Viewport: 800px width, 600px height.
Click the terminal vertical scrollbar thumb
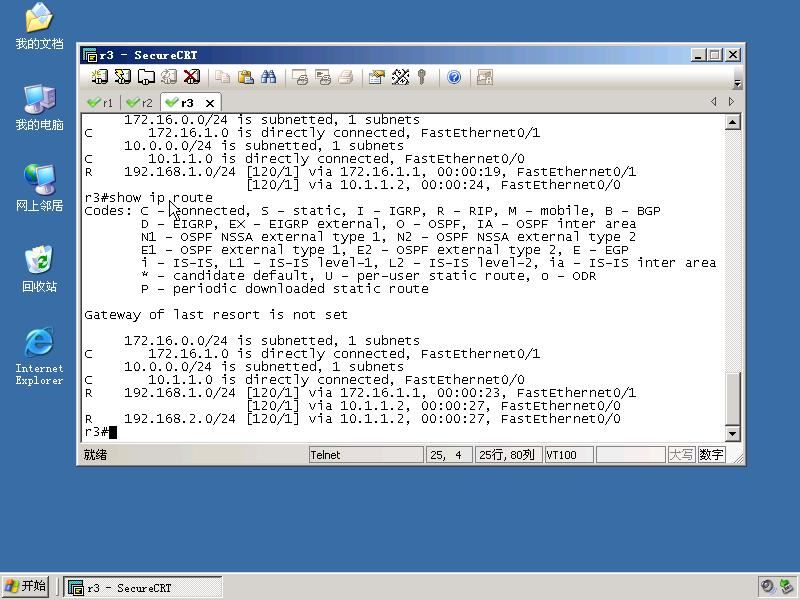click(x=733, y=399)
